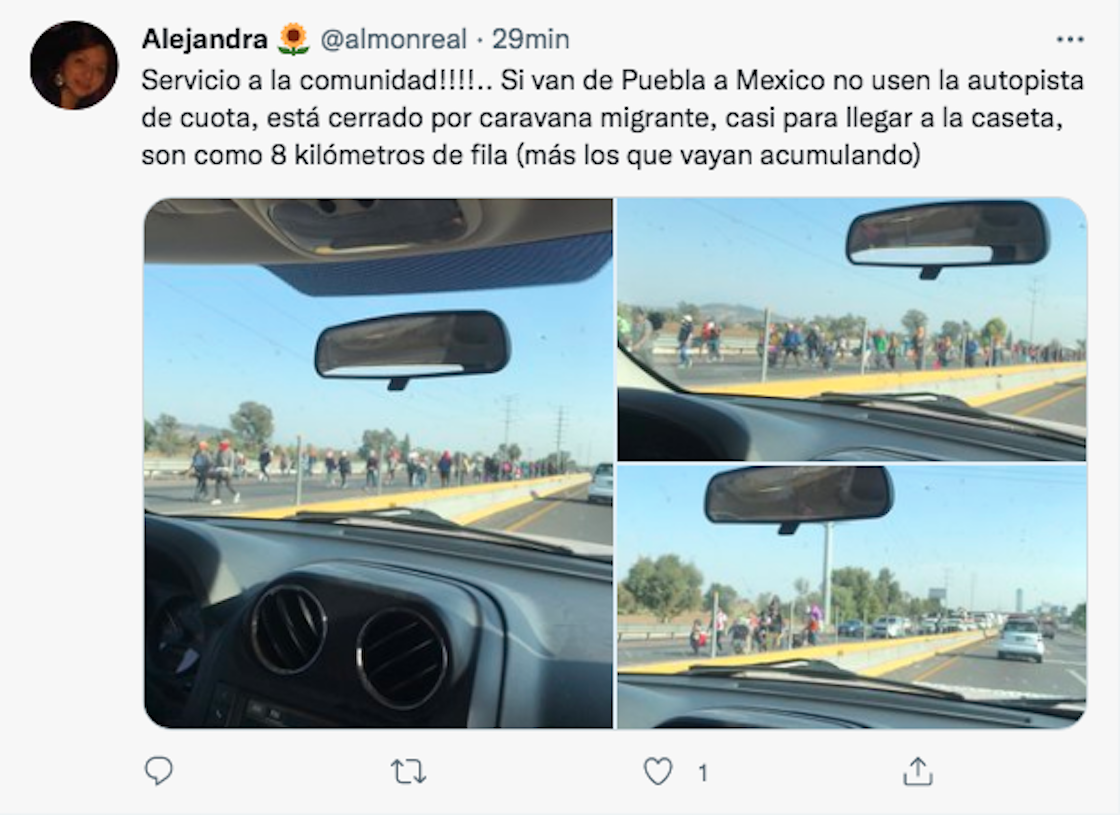This screenshot has height=815, width=1120.
Task: Open the top-right photo of migrants walking
Action: click(851, 329)
